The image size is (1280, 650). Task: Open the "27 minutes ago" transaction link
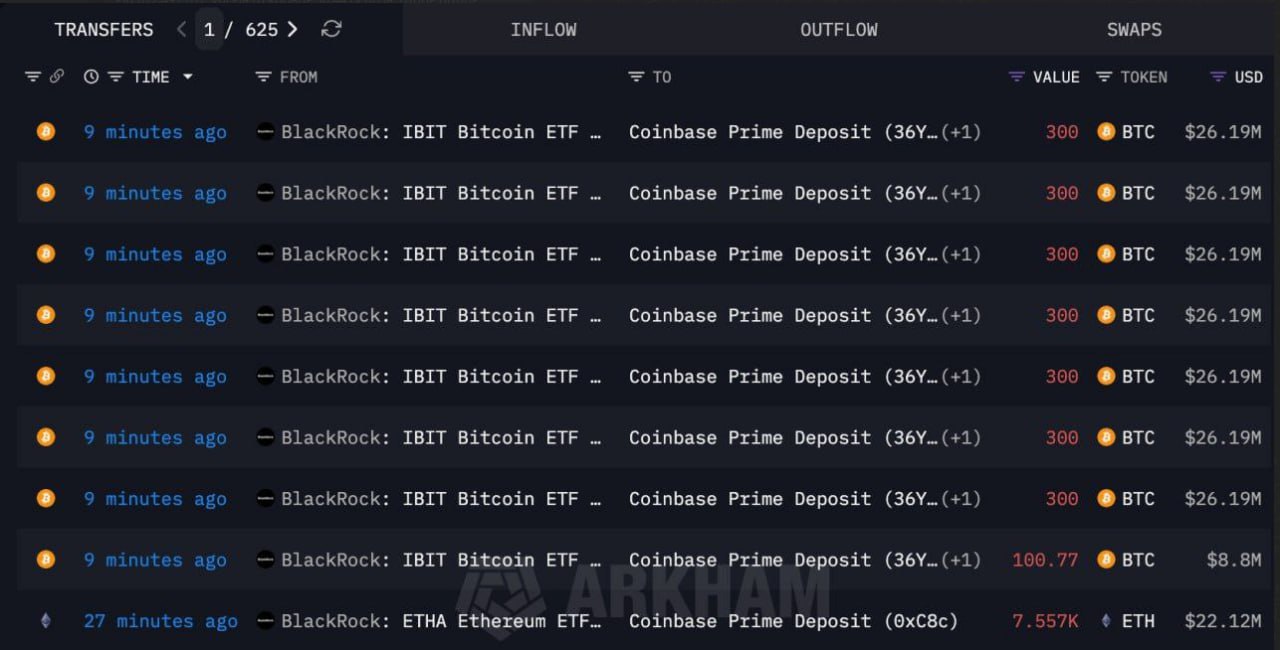[x=160, y=621]
